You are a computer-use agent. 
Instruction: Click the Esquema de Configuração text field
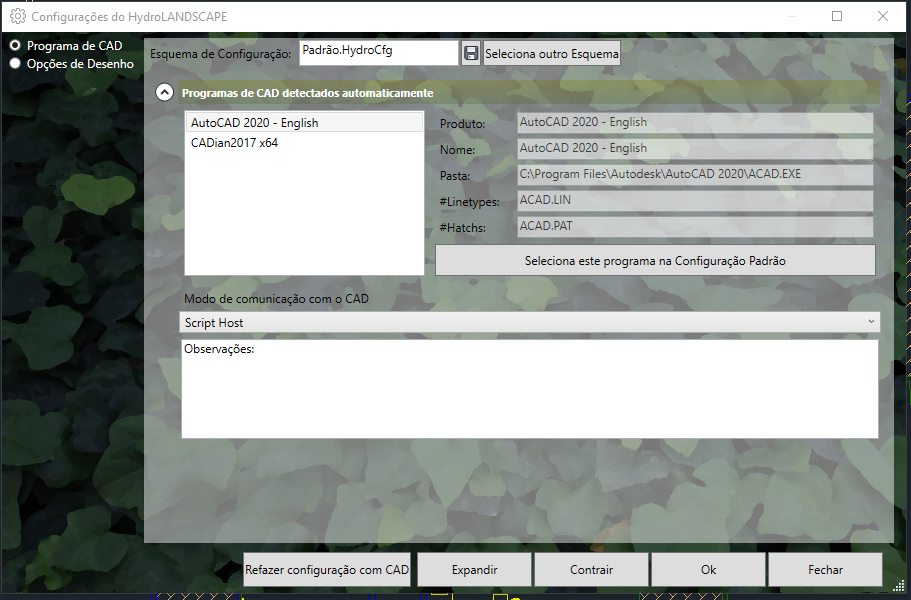pyautogui.click(x=378, y=52)
